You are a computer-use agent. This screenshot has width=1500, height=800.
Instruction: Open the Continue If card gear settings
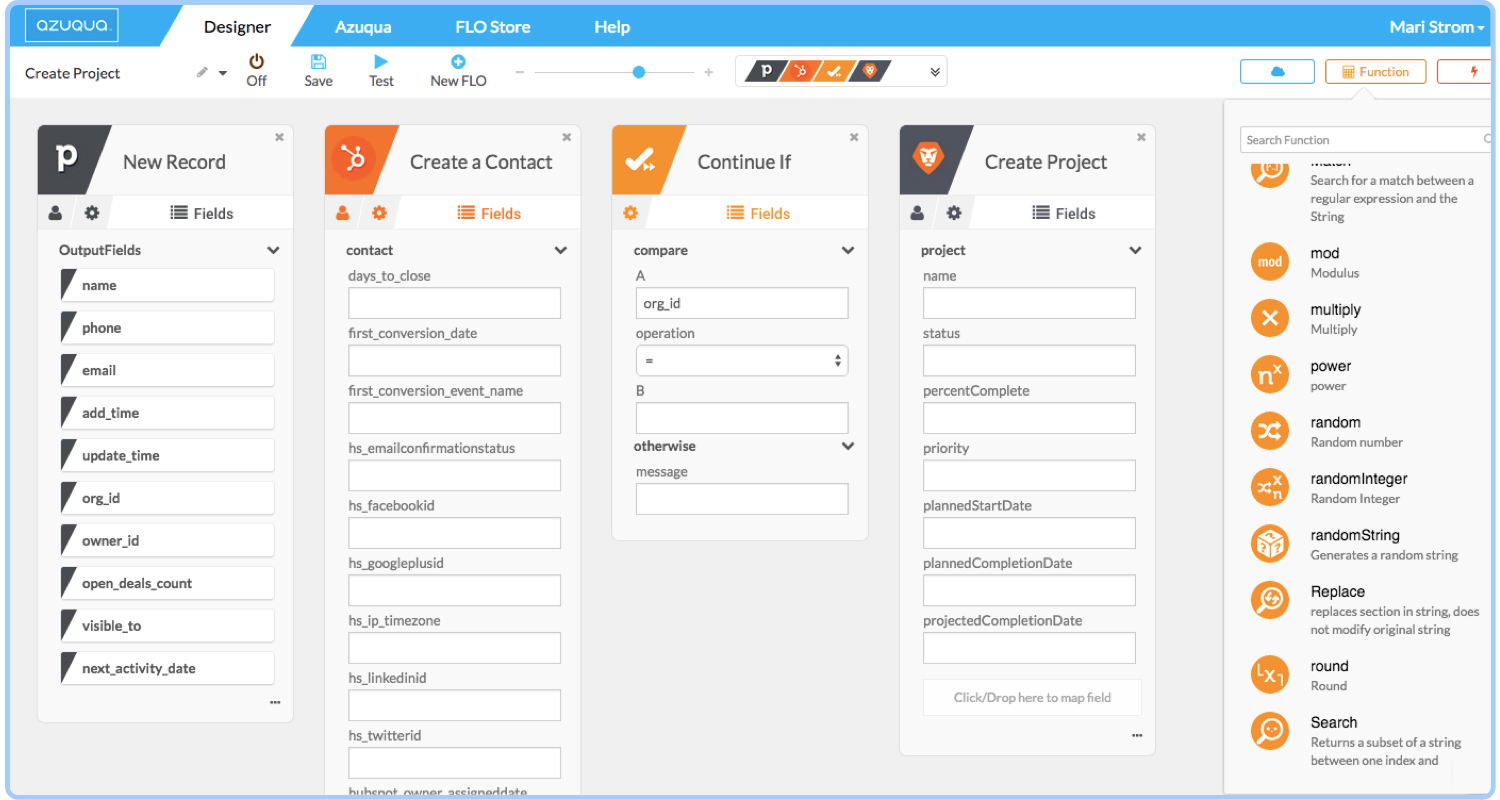[x=630, y=213]
